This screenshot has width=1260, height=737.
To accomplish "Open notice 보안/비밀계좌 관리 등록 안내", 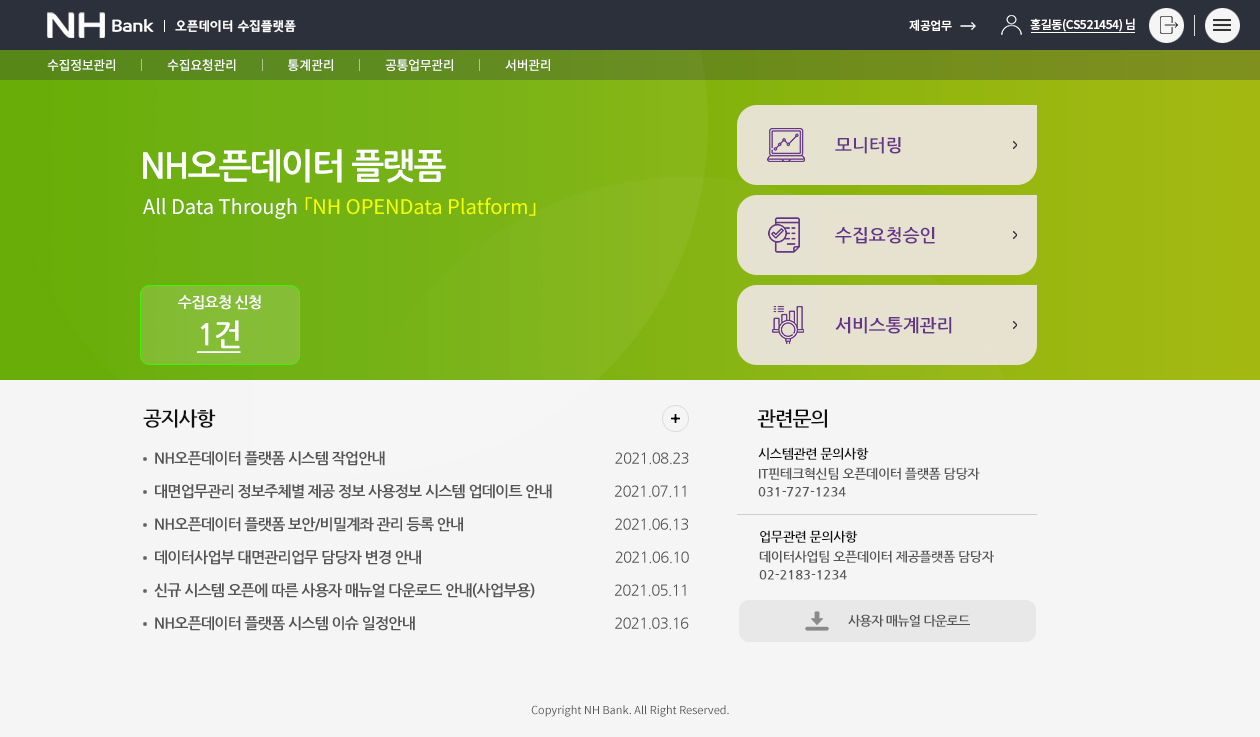I will pos(309,524).
